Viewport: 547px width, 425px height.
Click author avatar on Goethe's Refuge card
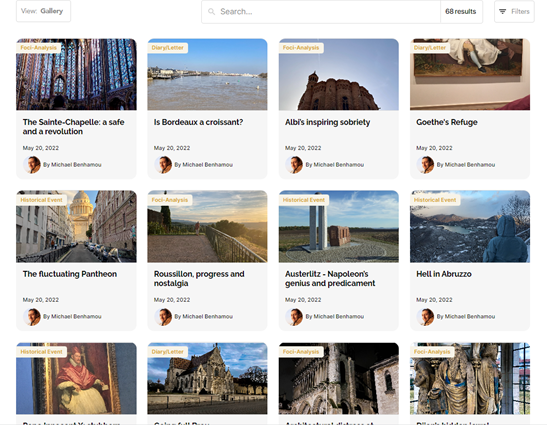pos(425,165)
